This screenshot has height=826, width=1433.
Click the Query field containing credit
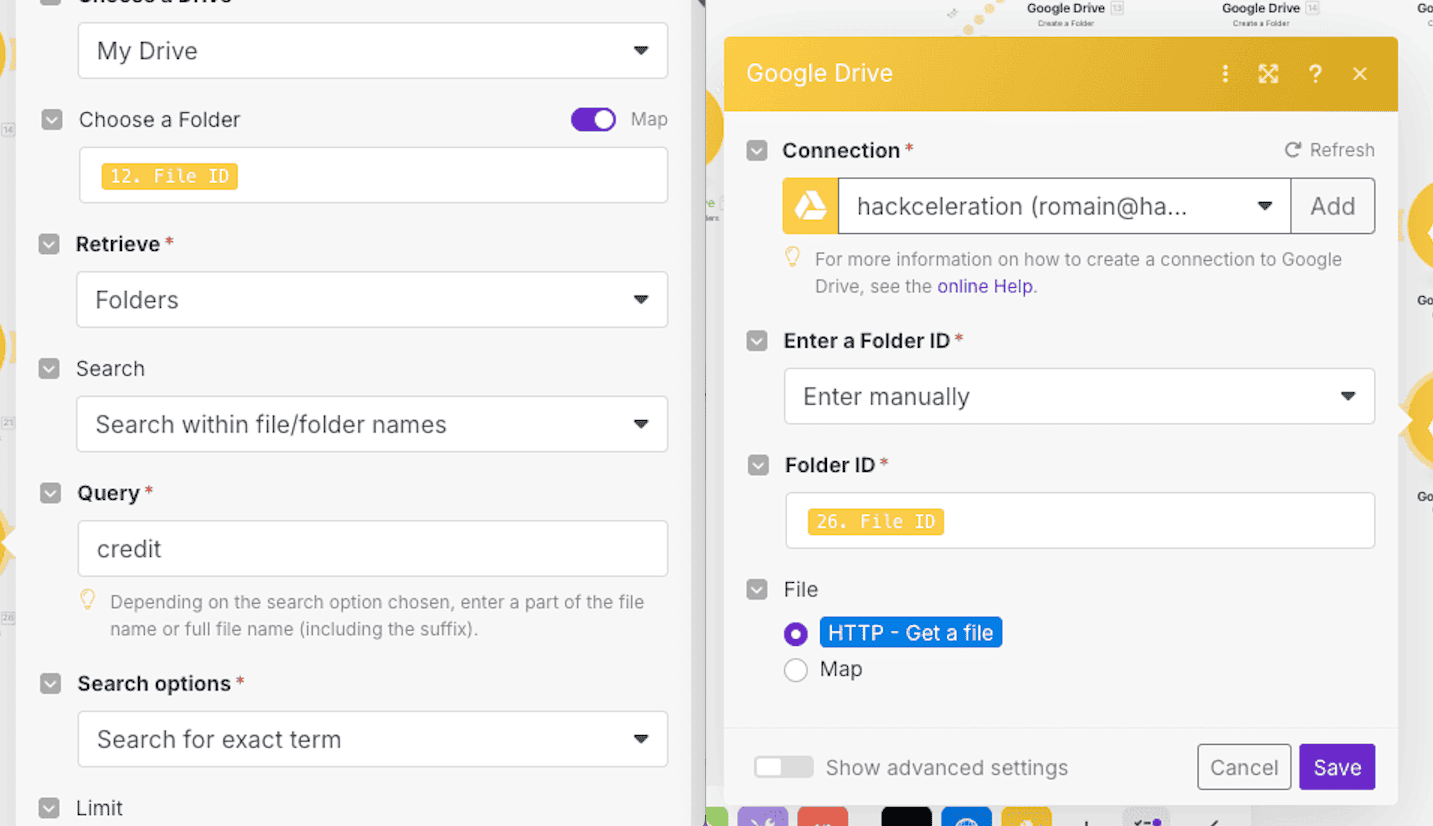tap(373, 548)
